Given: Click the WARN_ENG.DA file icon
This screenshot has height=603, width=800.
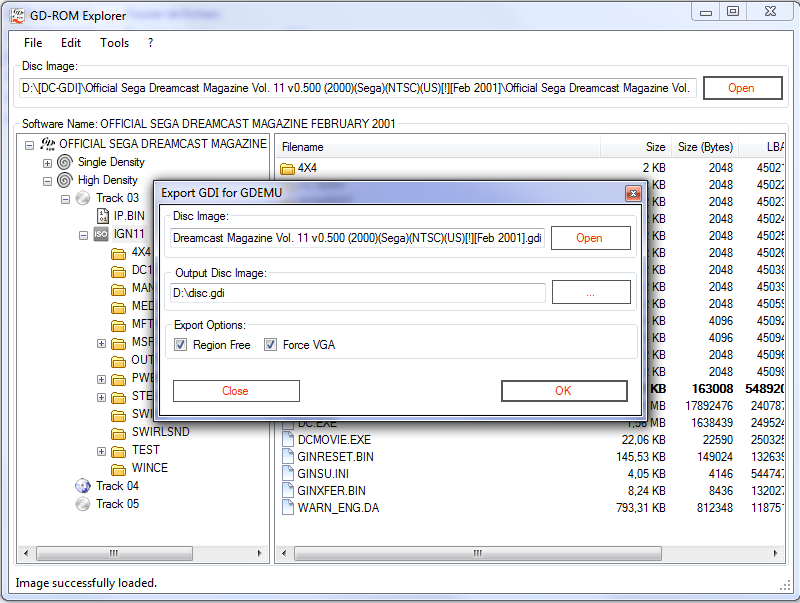Looking at the screenshot, I should (288, 508).
